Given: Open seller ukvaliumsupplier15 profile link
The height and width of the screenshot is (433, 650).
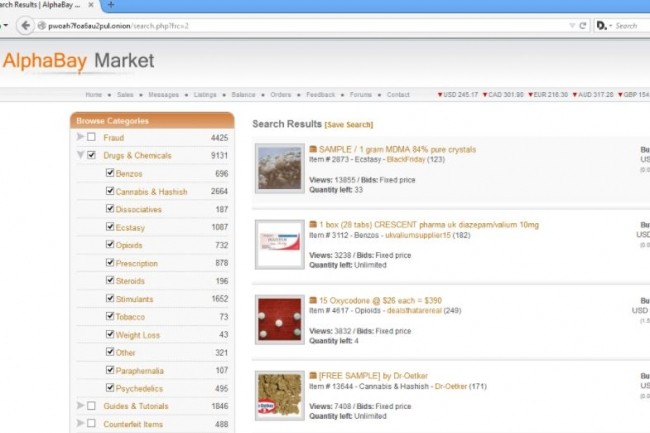Looking at the screenshot, I should (x=417, y=235).
